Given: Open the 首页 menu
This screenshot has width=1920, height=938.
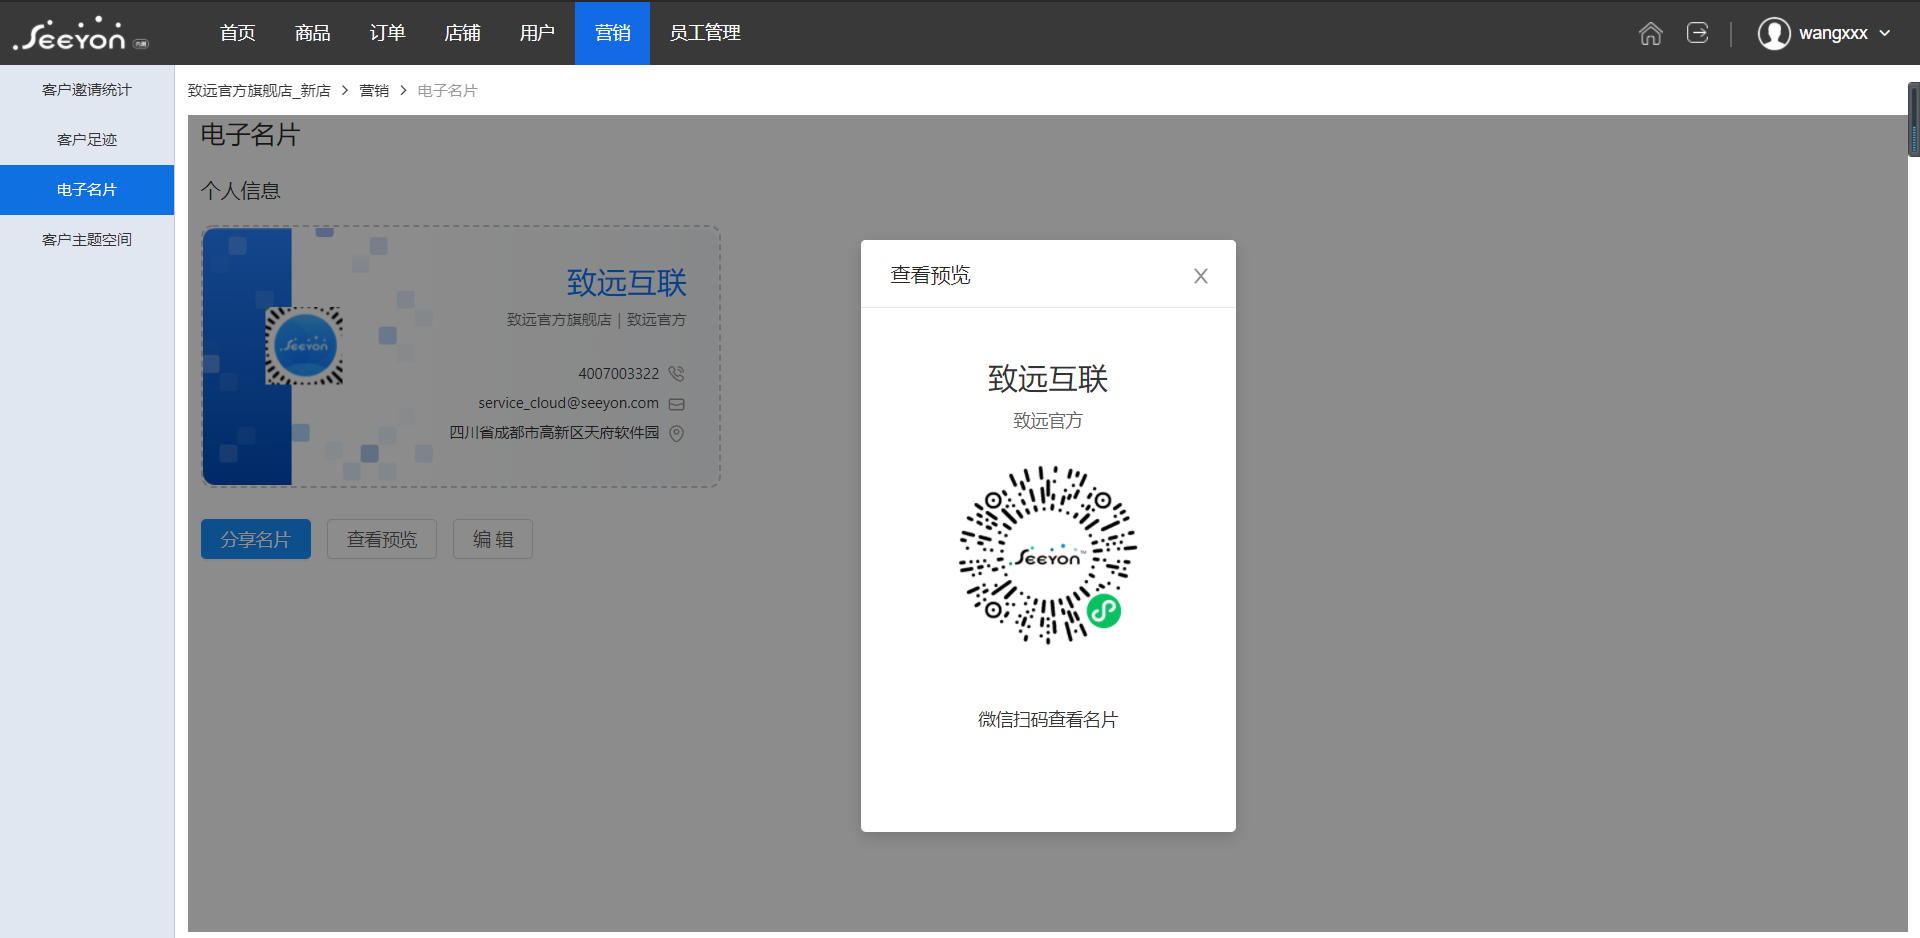Looking at the screenshot, I should [x=237, y=33].
